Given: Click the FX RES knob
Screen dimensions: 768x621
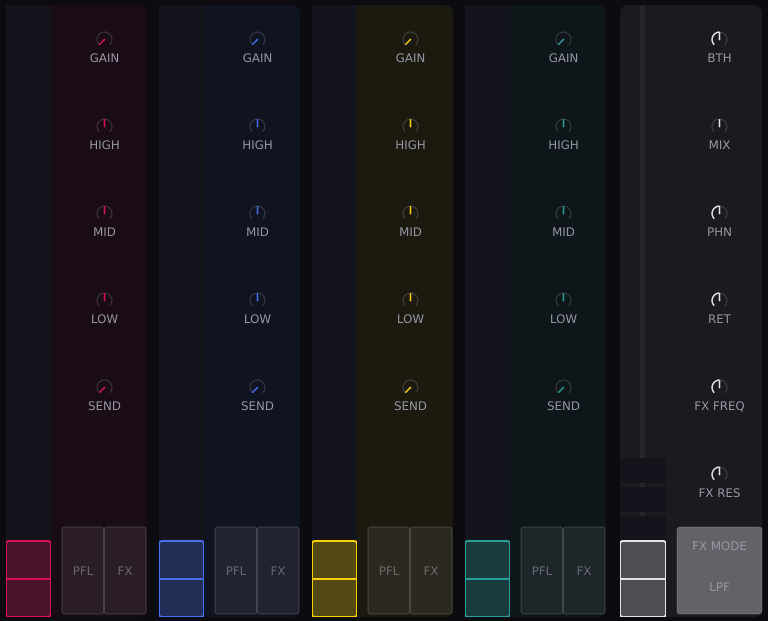Looking at the screenshot, I should pyautogui.click(x=719, y=474).
